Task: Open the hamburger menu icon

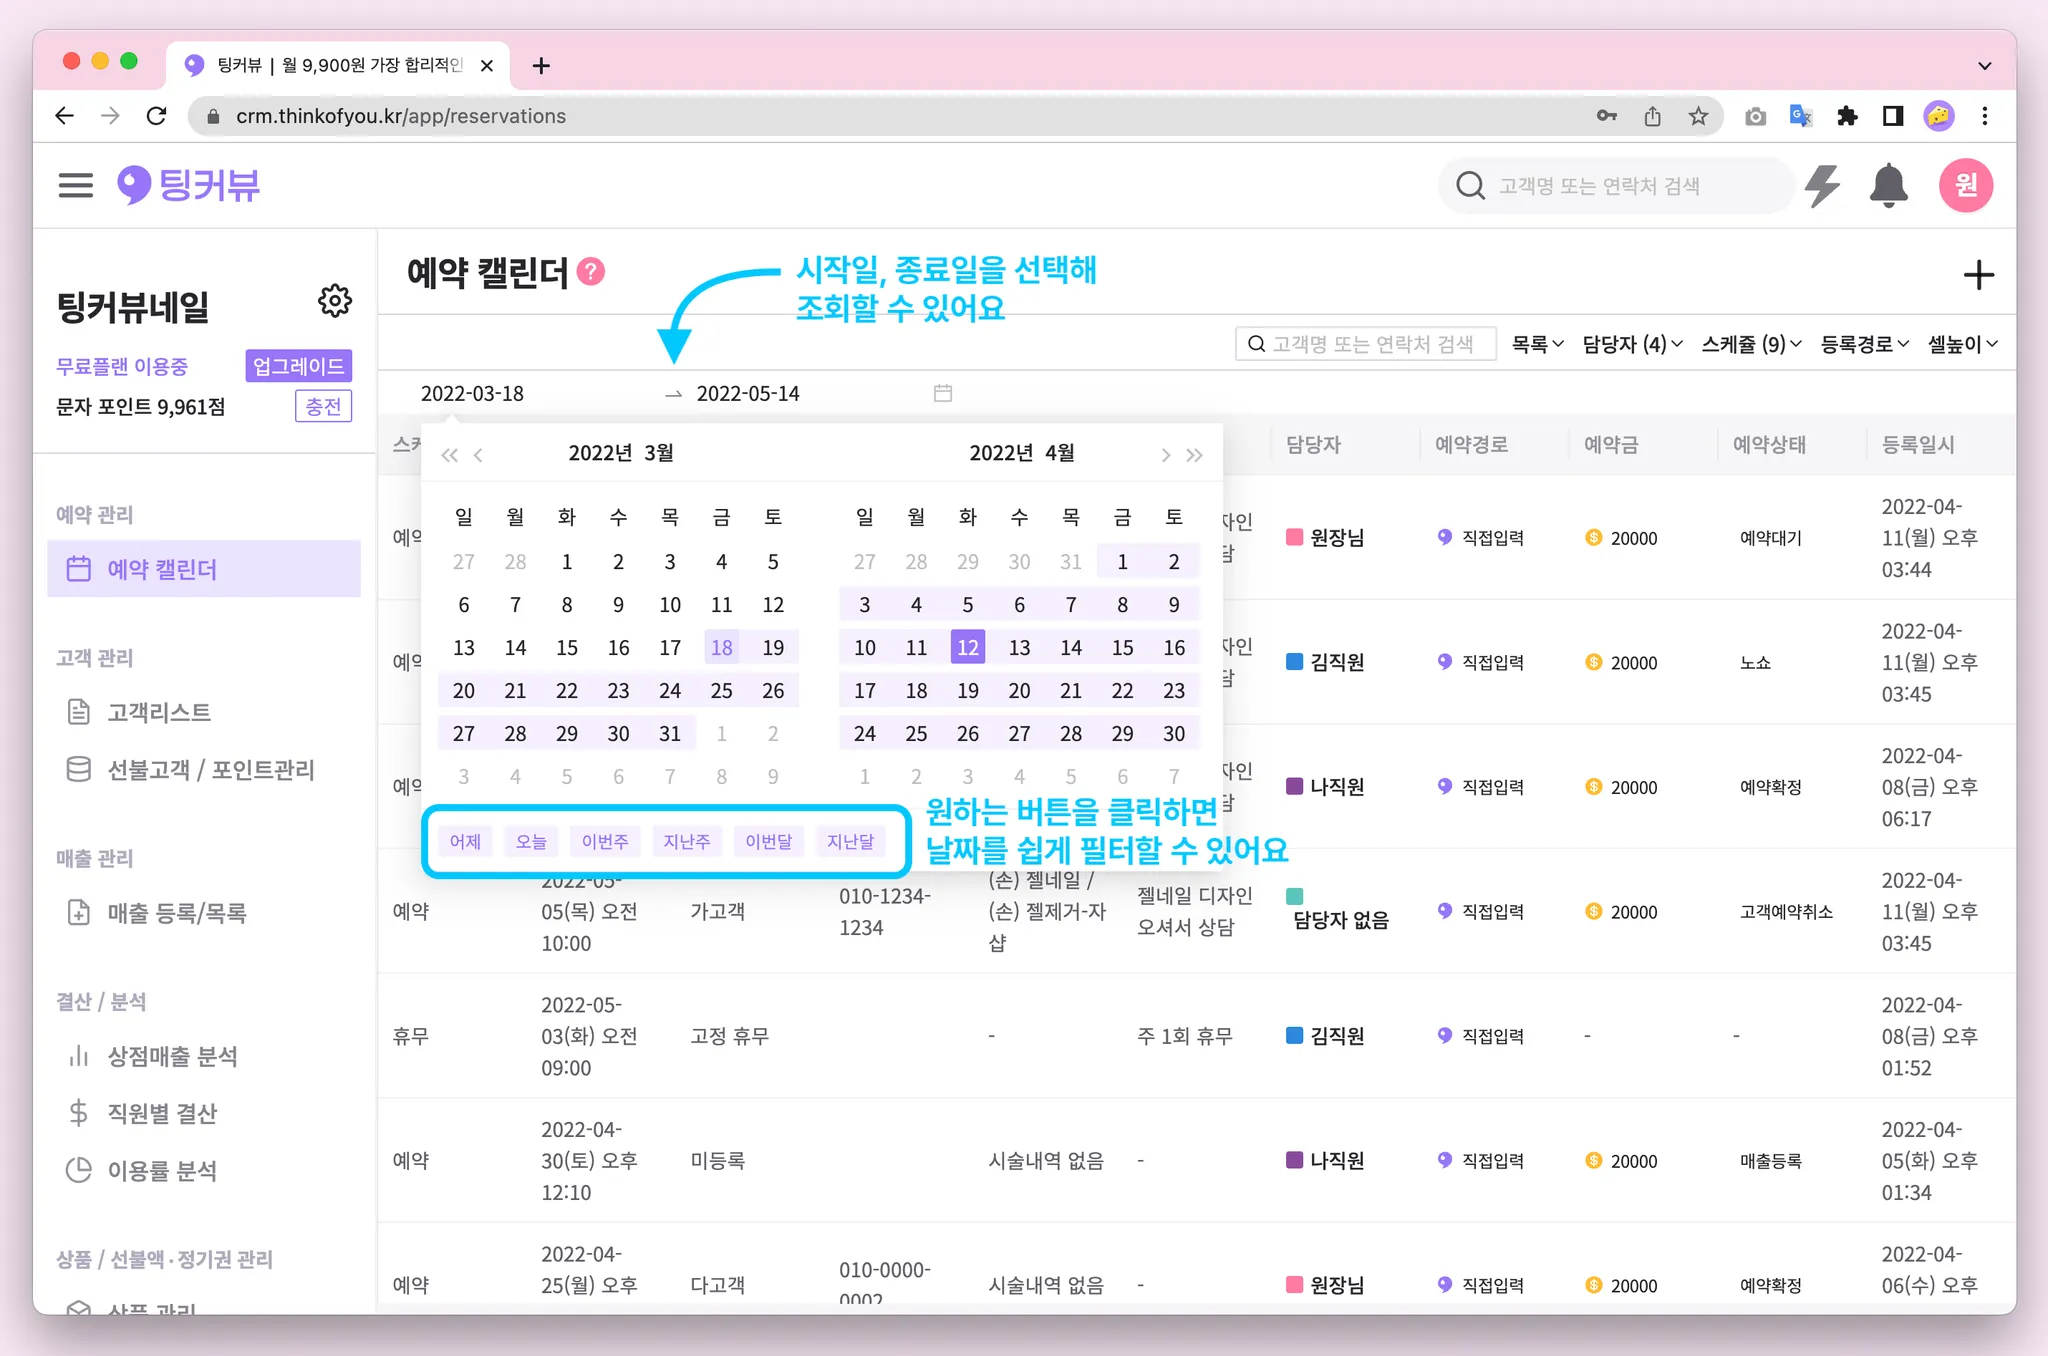Action: [75, 185]
